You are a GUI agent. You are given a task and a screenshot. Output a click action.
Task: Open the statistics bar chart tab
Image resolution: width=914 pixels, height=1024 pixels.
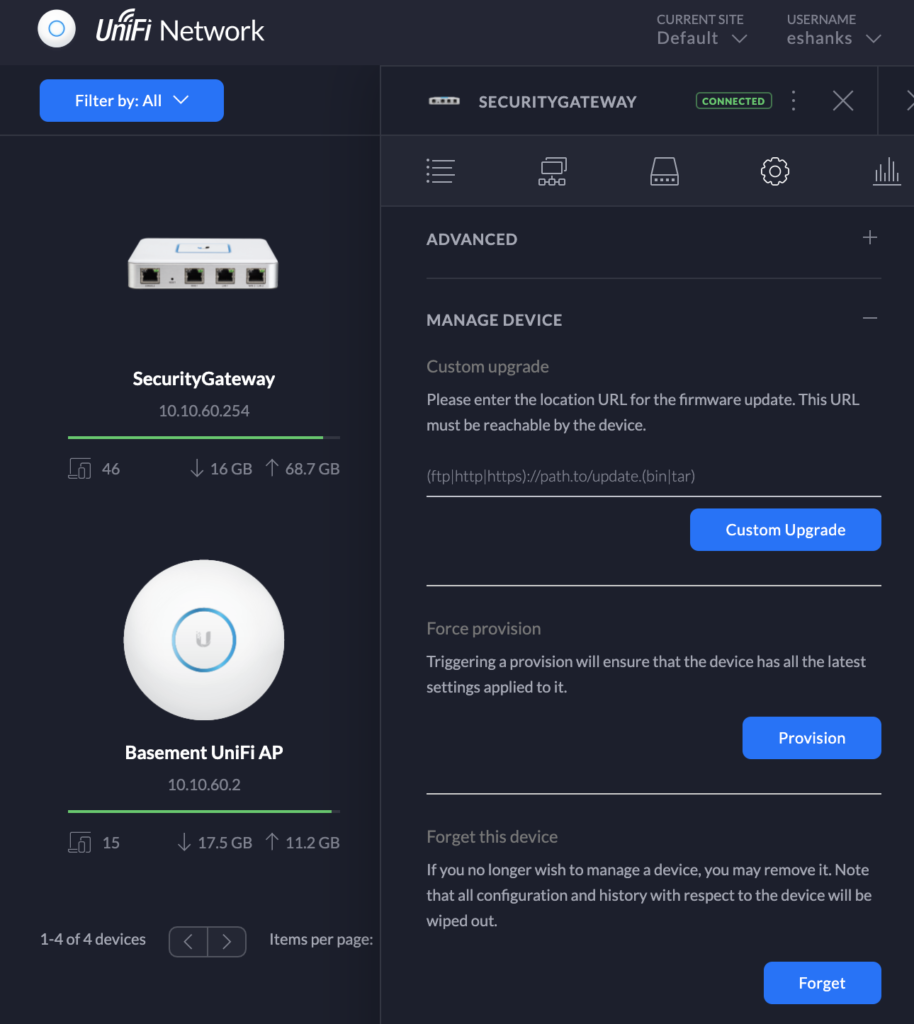[x=887, y=171]
